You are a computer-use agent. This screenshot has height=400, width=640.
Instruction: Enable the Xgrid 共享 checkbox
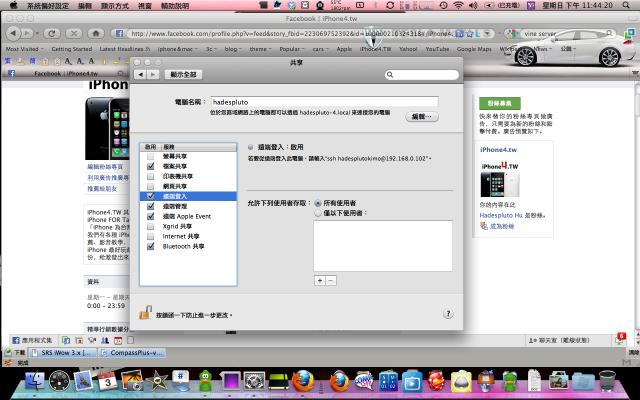click(x=150, y=226)
